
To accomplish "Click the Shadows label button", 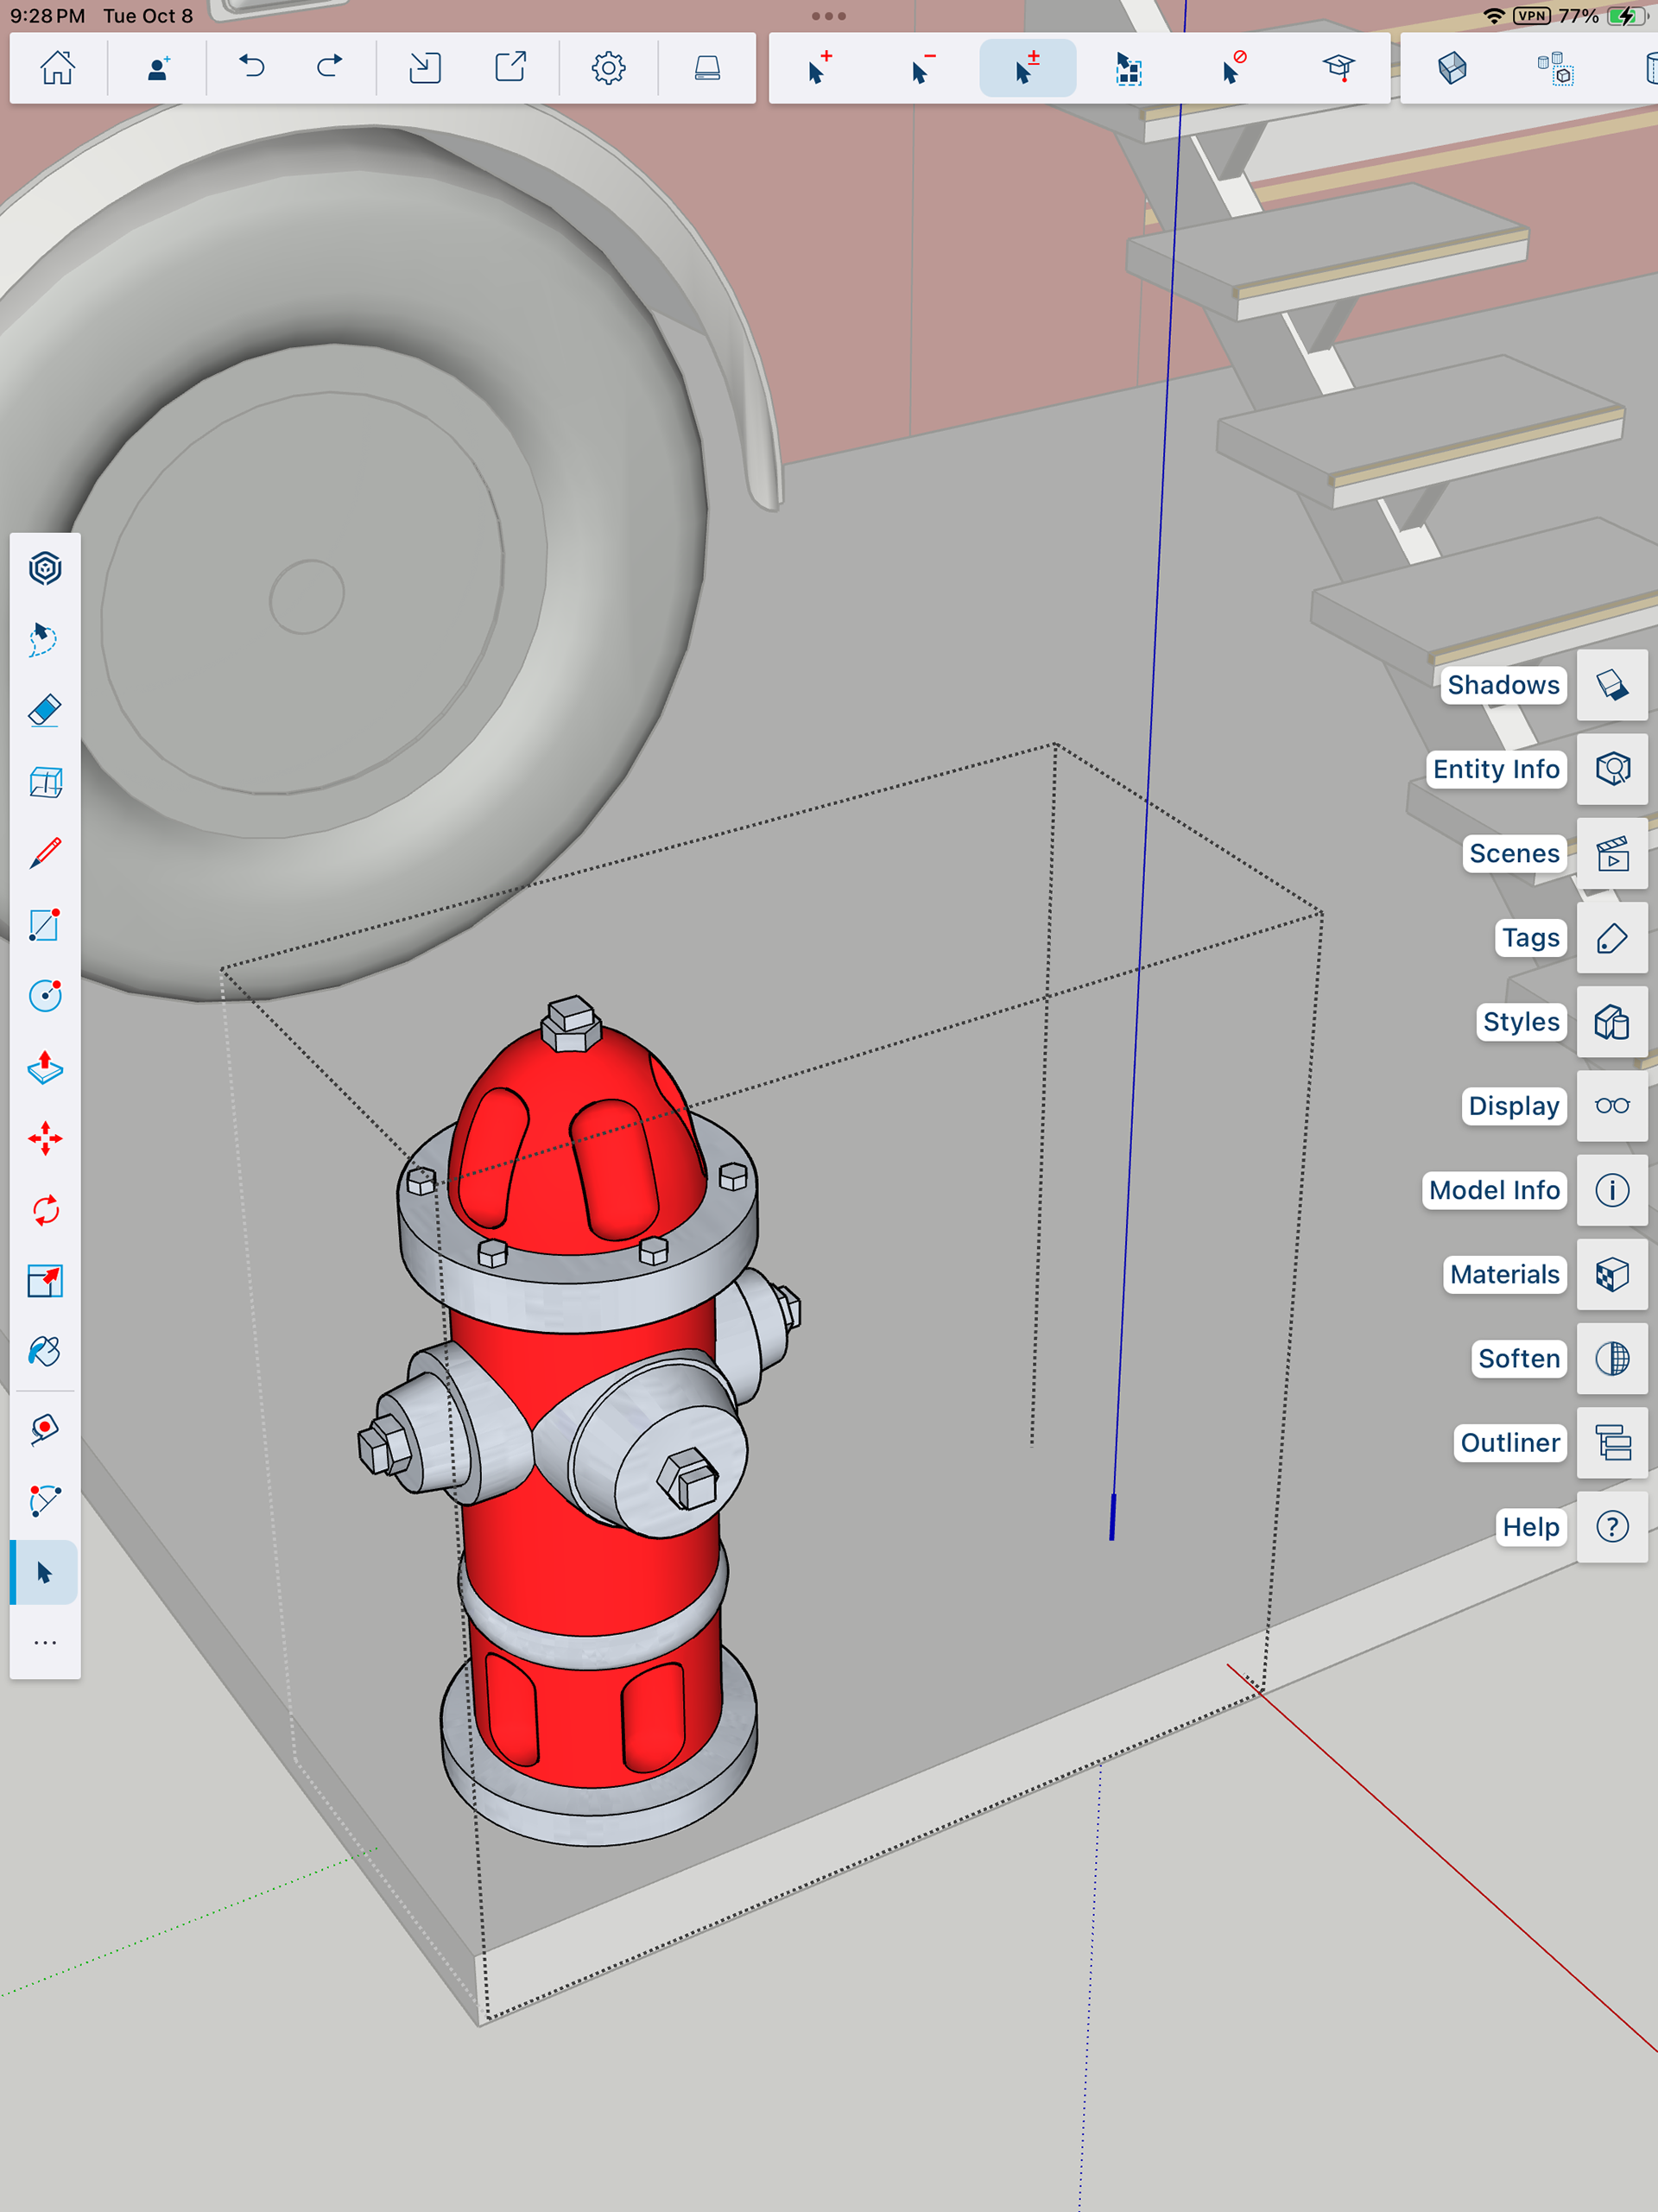I will (x=1502, y=685).
